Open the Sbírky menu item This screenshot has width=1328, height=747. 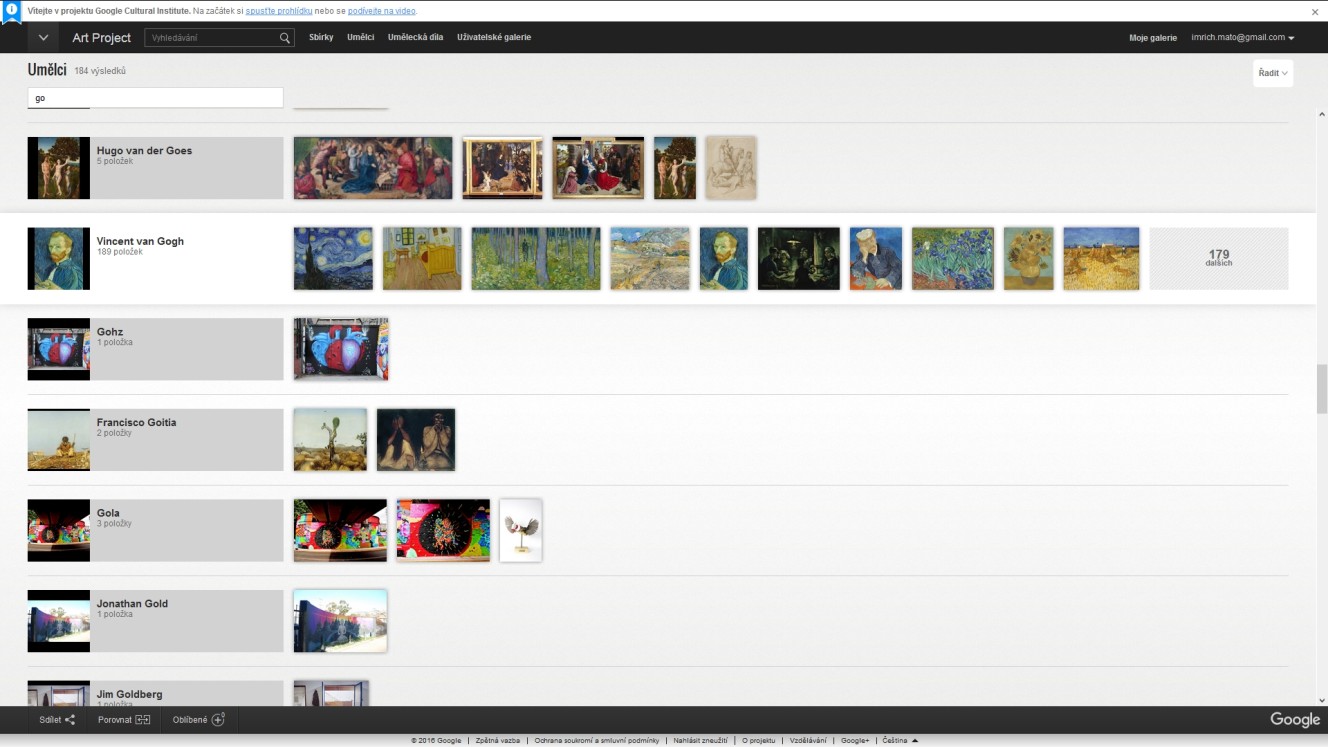(x=321, y=38)
